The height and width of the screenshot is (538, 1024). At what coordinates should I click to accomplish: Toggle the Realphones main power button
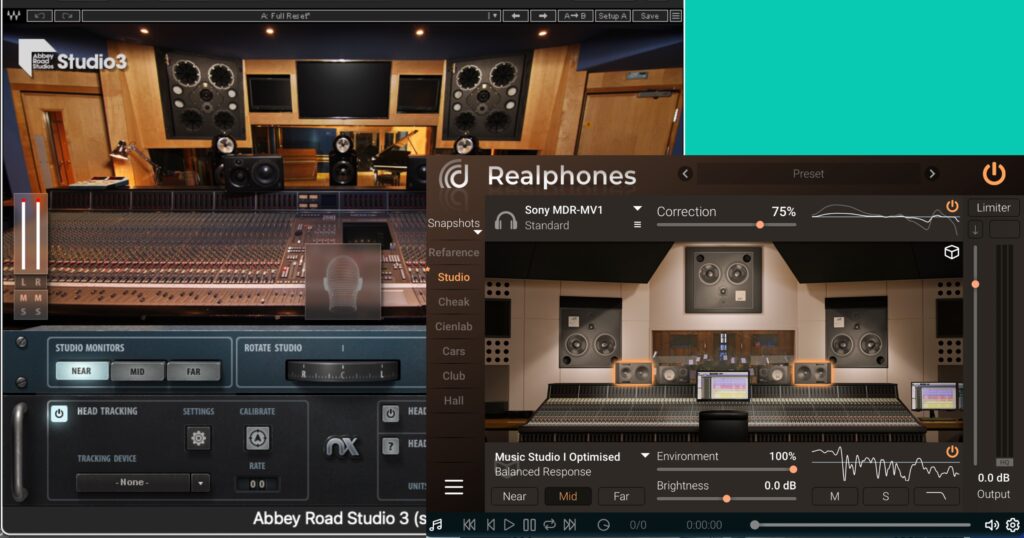[994, 174]
